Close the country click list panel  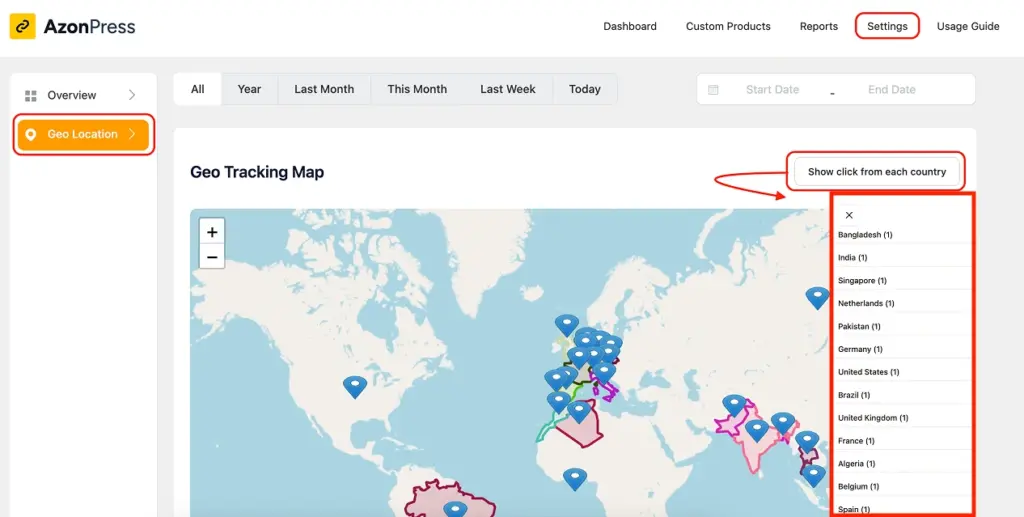pyautogui.click(x=849, y=215)
